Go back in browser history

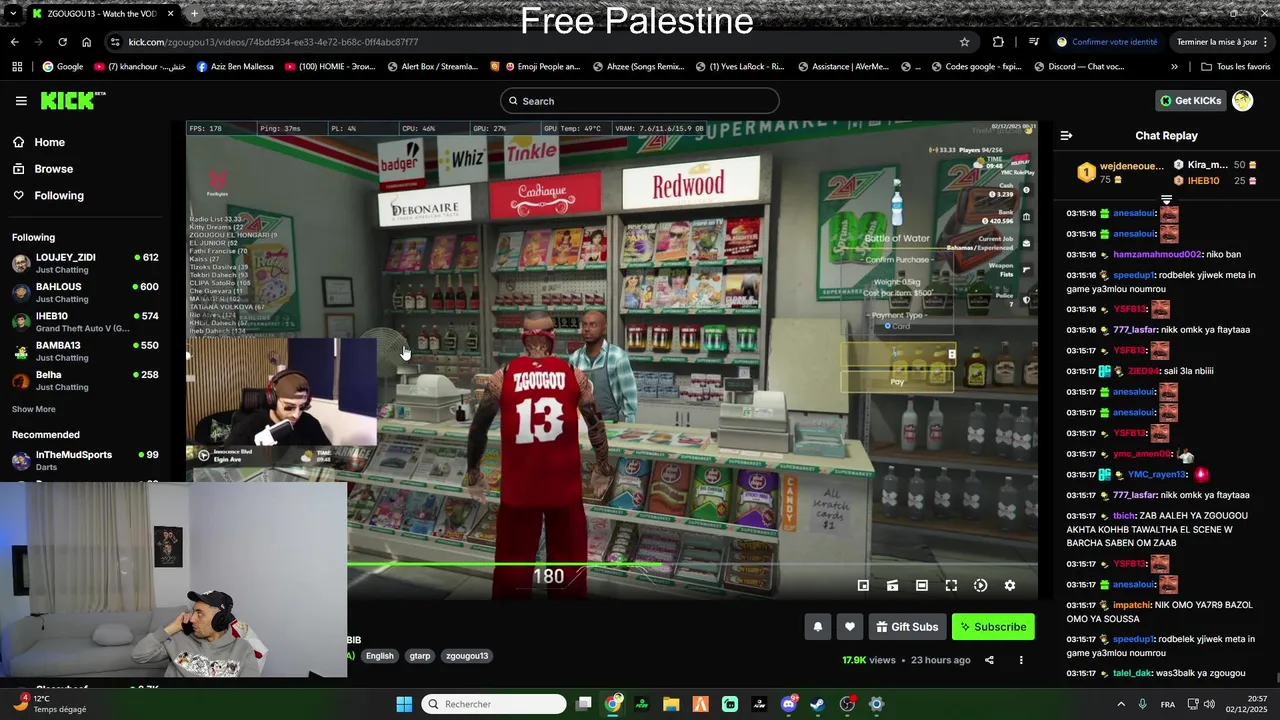(x=14, y=42)
